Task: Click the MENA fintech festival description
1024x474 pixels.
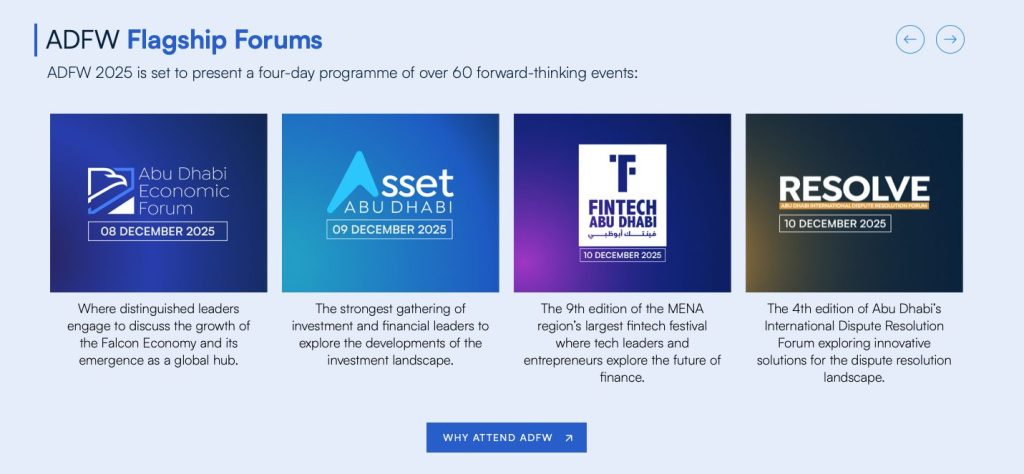Action: click(622, 343)
